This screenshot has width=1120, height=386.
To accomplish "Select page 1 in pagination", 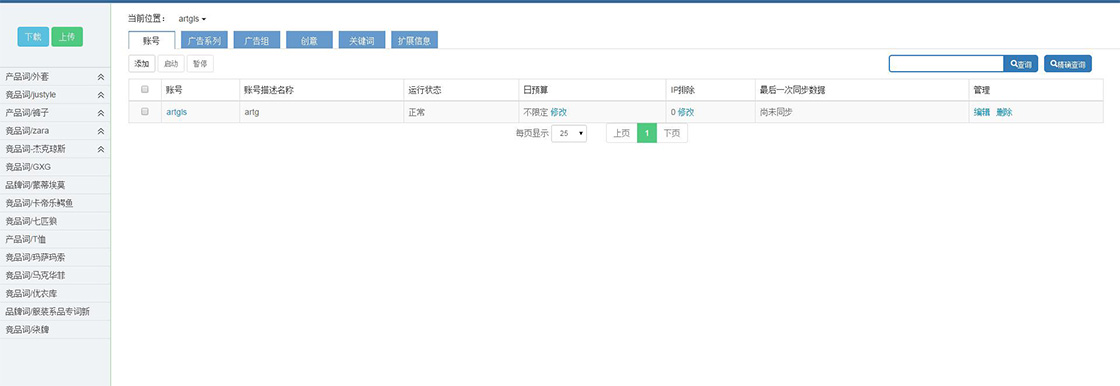I will tap(646, 133).
